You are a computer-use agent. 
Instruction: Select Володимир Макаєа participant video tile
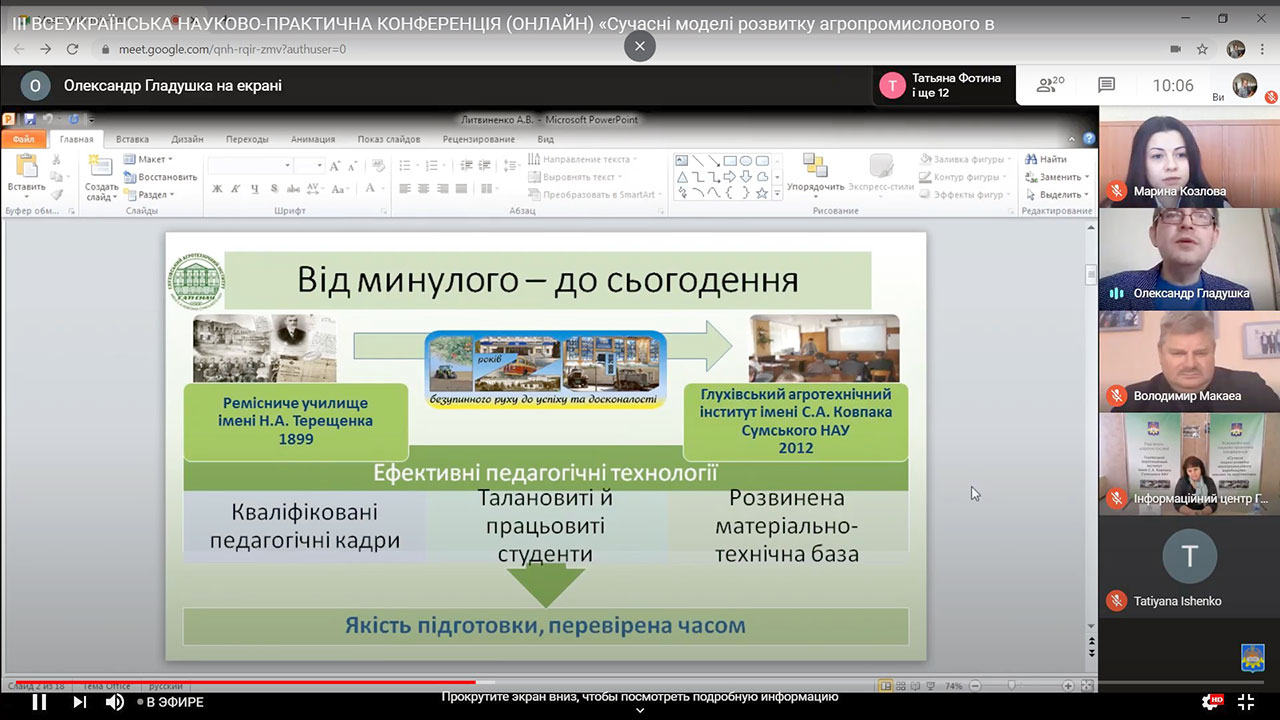point(1189,361)
